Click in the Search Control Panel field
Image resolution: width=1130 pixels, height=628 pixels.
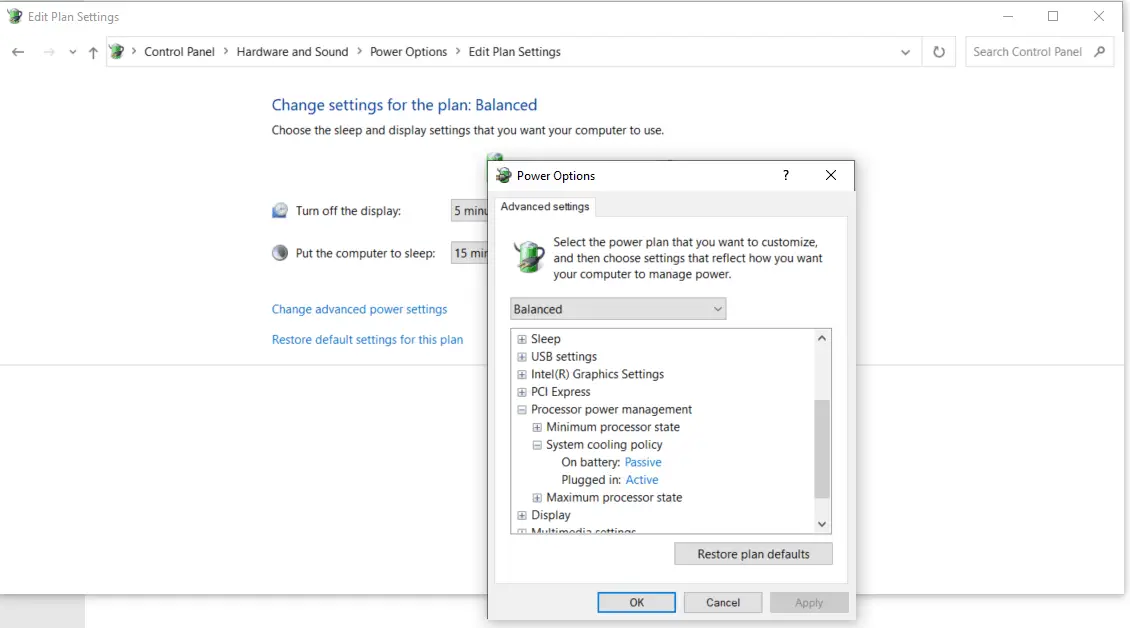coord(1028,52)
